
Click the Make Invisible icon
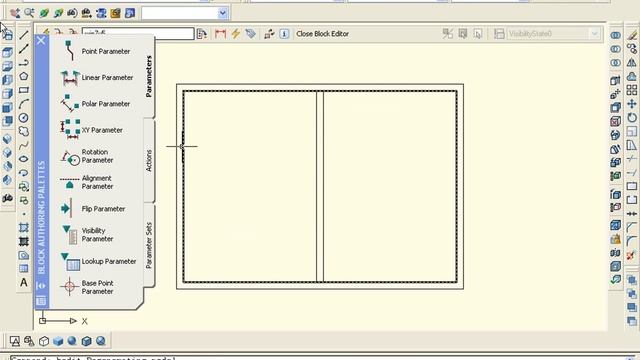(x=478, y=34)
